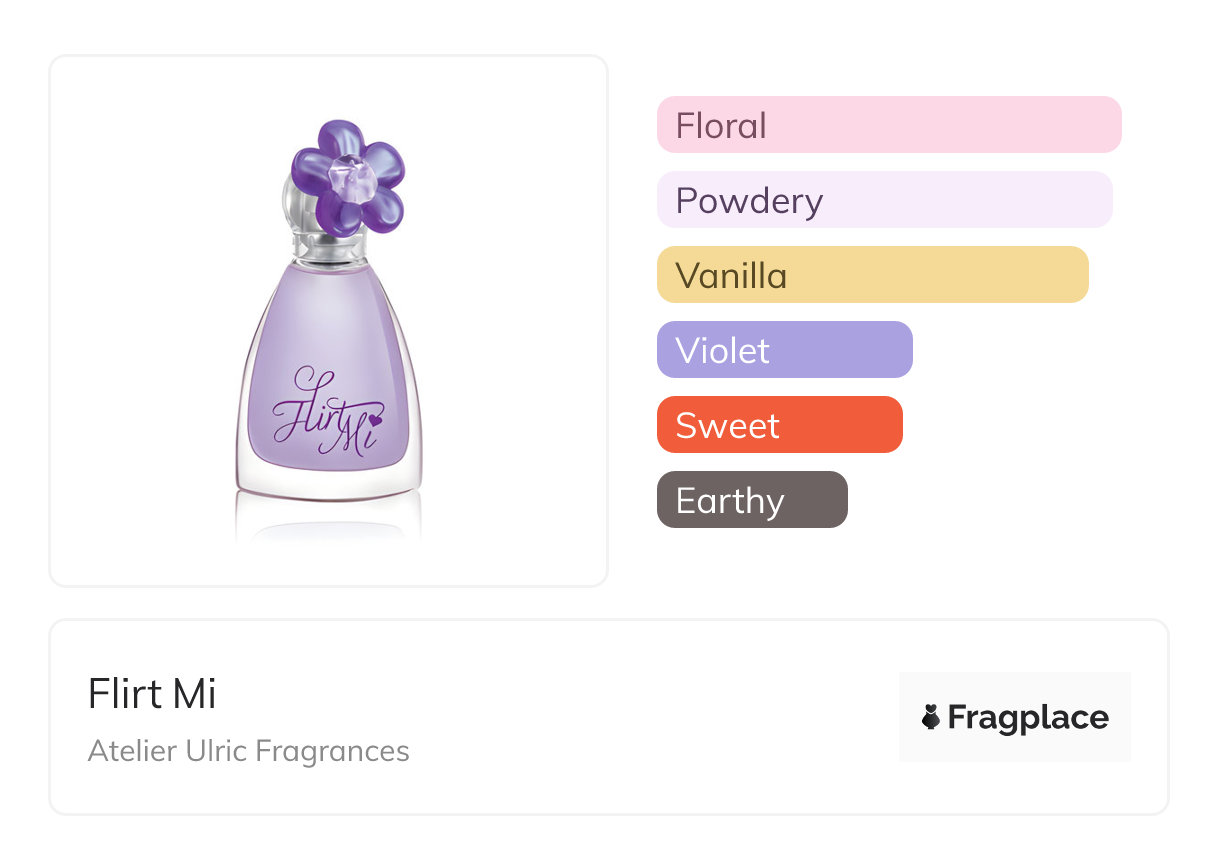The height and width of the screenshot is (864, 1218).
Task: Select the pink Floral accord bar
Action: click(x=888, y=125)
